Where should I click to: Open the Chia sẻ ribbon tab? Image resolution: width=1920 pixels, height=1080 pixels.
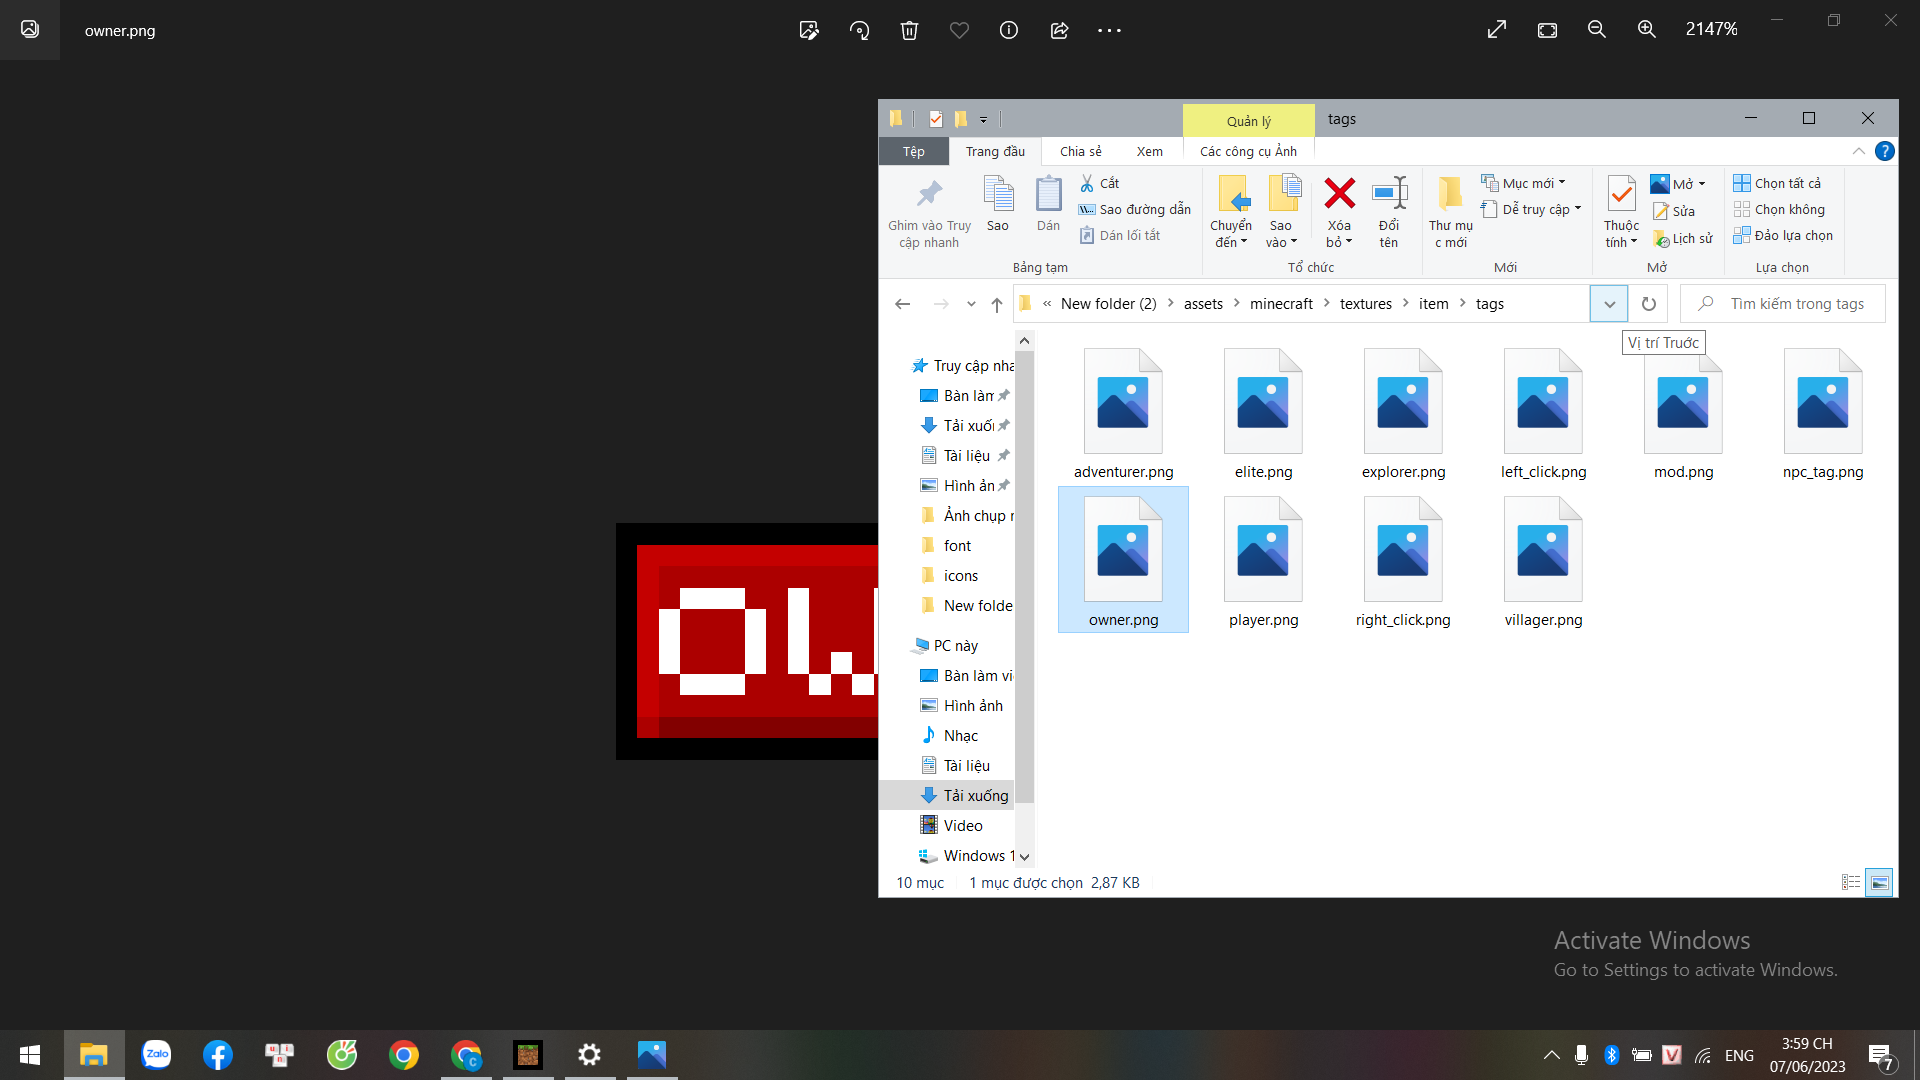1080,151
